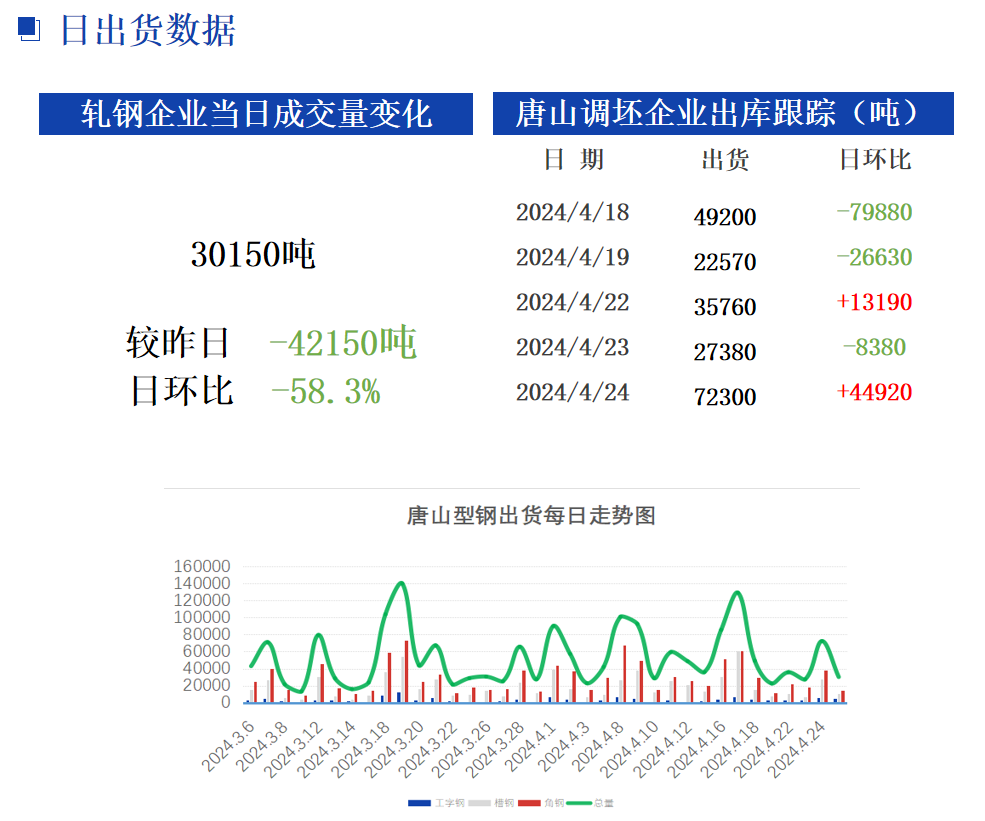Select the 日期 column header

[573, 160]
